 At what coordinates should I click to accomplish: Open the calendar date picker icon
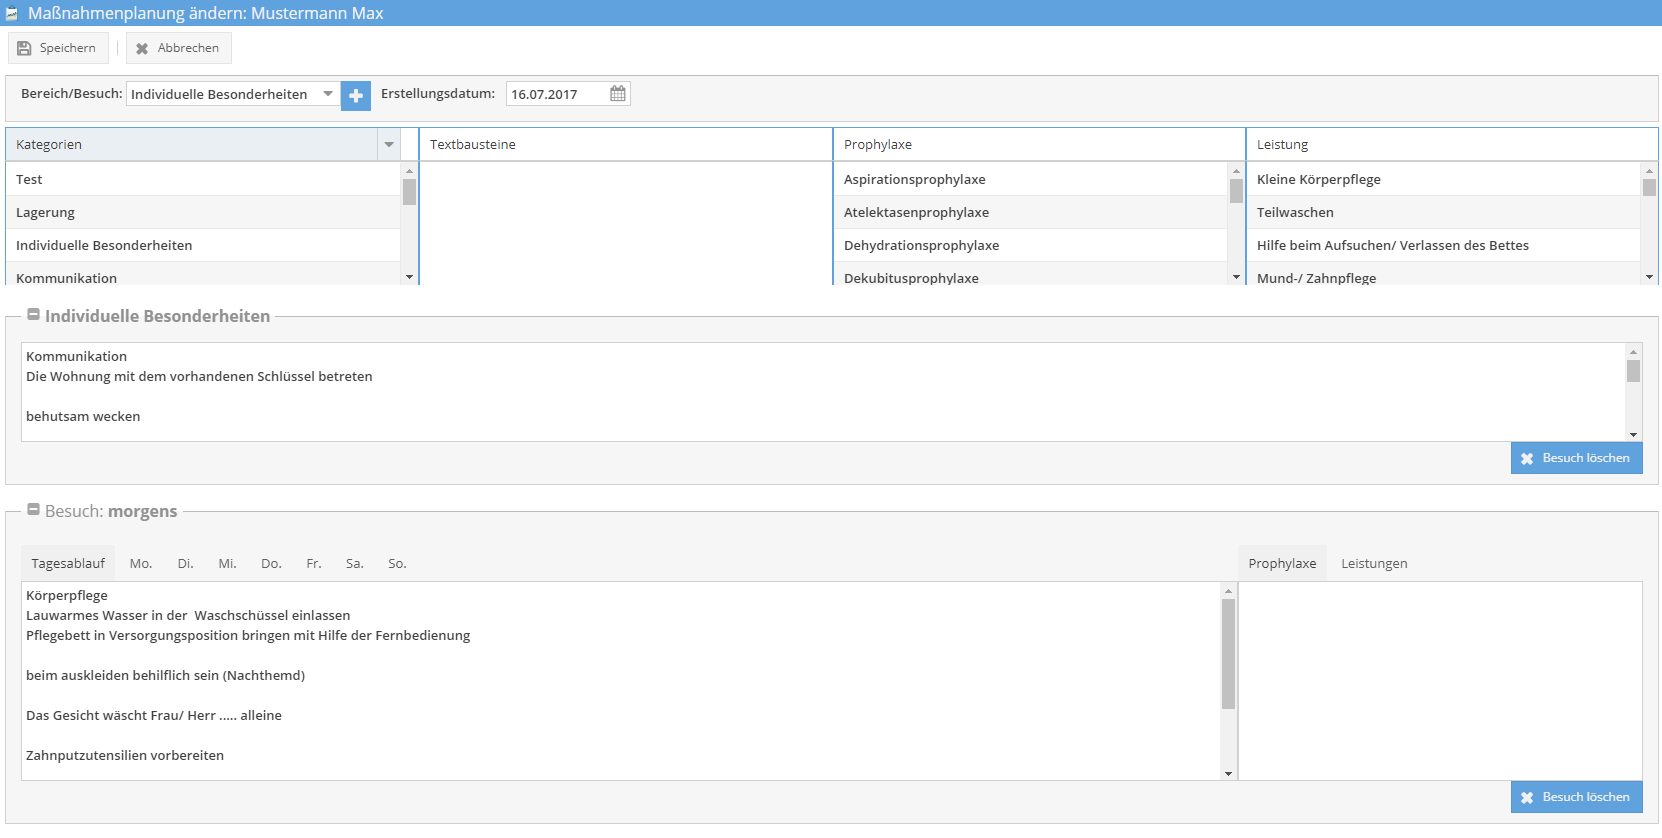click(618, 94)
